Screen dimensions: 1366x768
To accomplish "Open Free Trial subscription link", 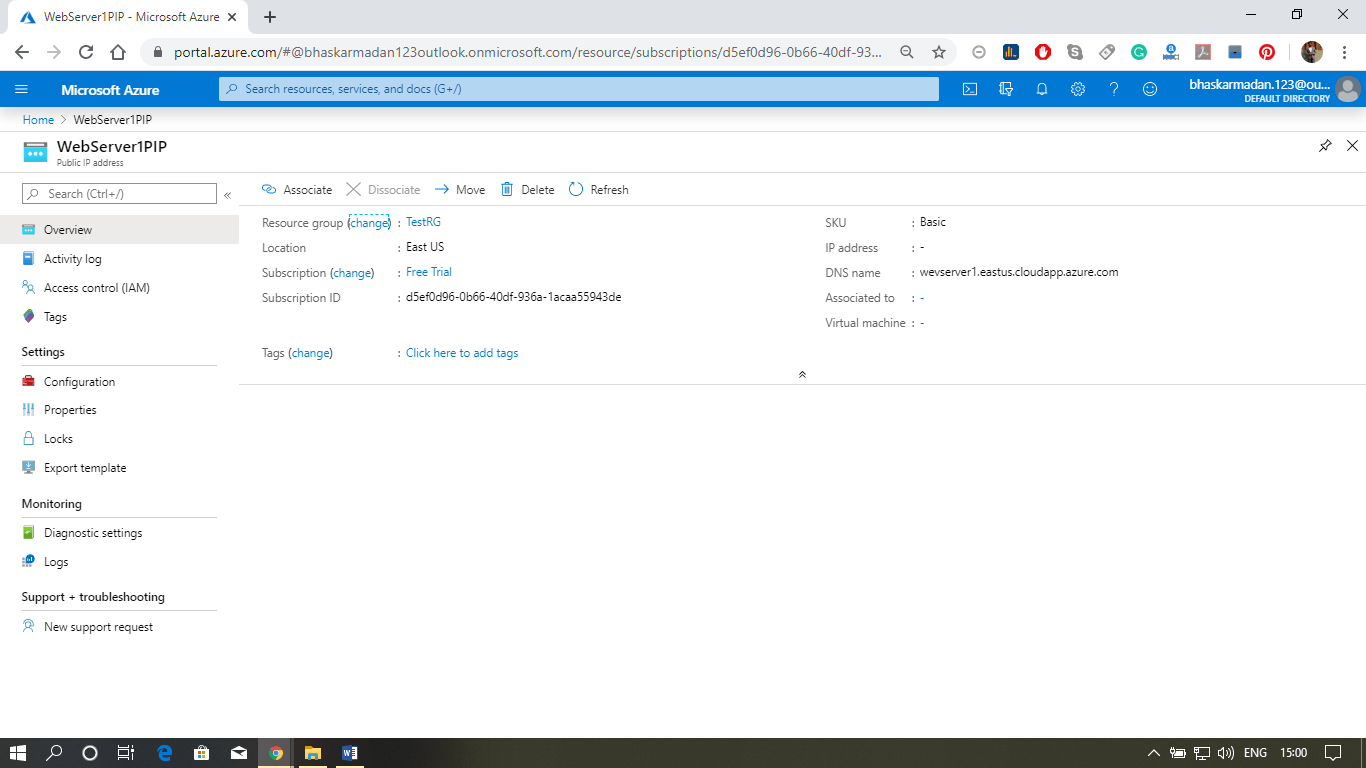I will tap(429, 272).
